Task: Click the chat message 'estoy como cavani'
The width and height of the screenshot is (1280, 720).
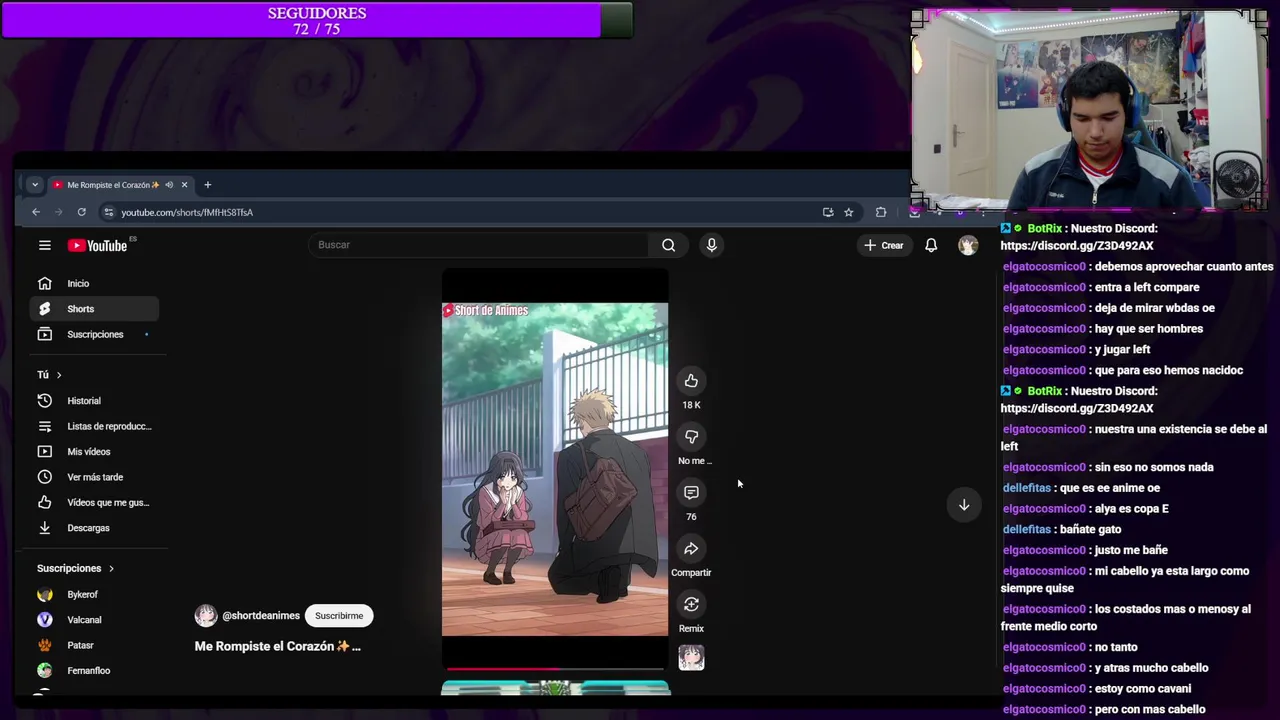Action: tap(1142, 688)
